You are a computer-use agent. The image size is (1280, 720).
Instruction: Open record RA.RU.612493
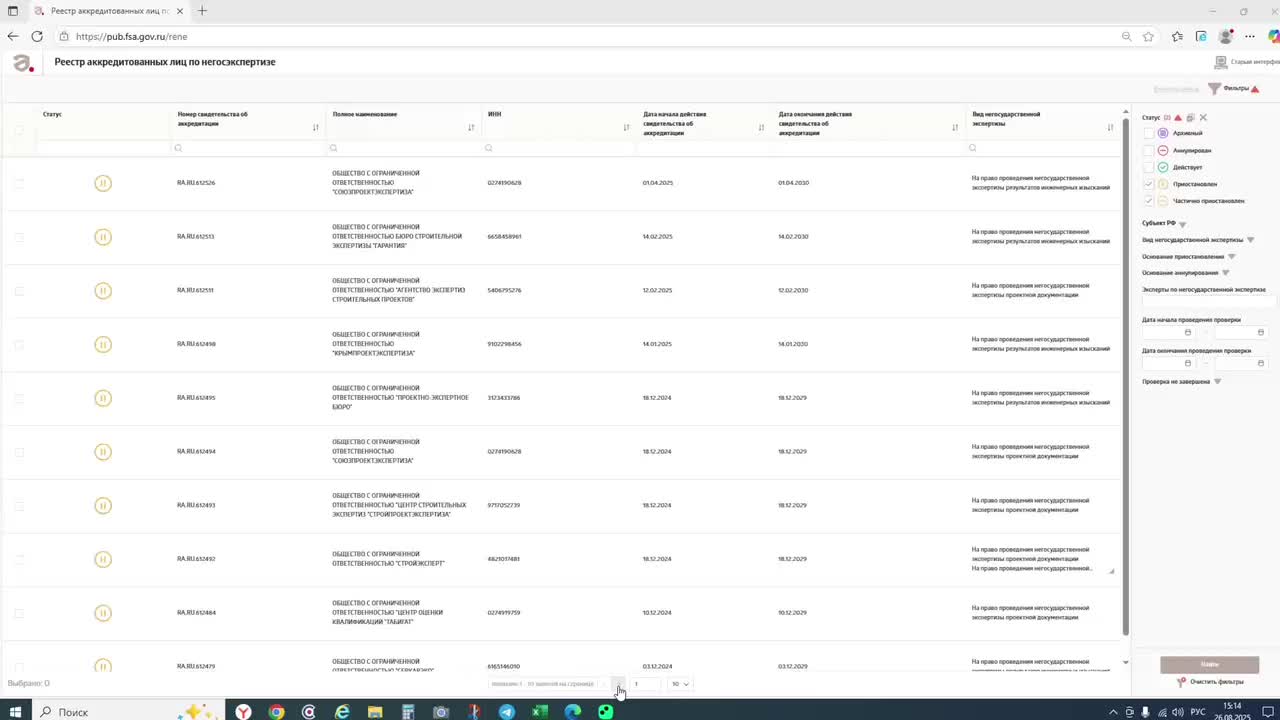coord(196,505)
